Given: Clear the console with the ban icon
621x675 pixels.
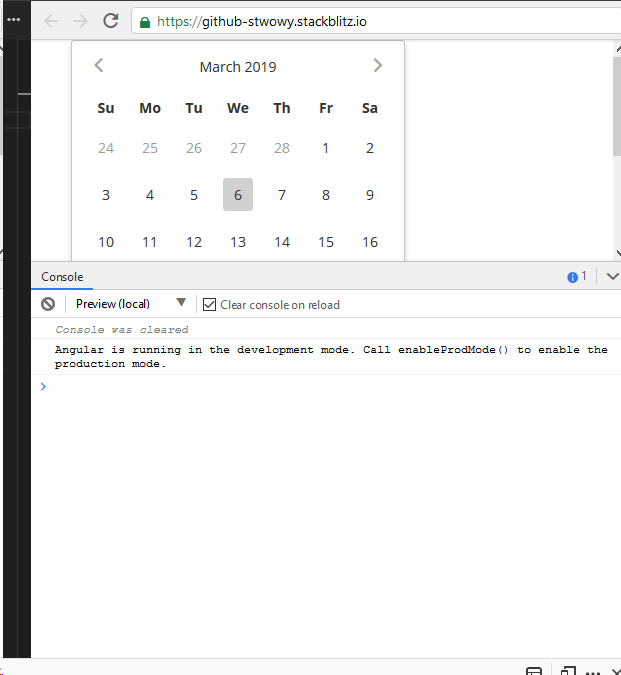Looking at the screenshot, I should click(48, 304).
